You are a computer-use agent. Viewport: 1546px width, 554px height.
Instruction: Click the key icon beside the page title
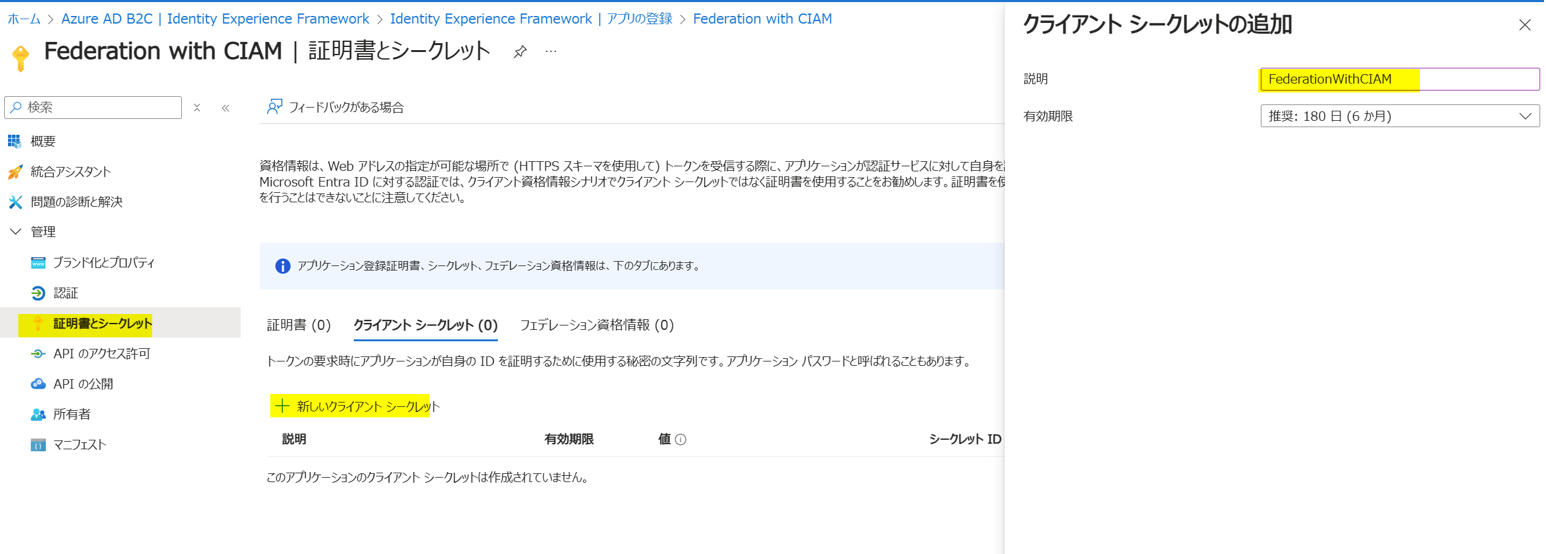(21, 57)
